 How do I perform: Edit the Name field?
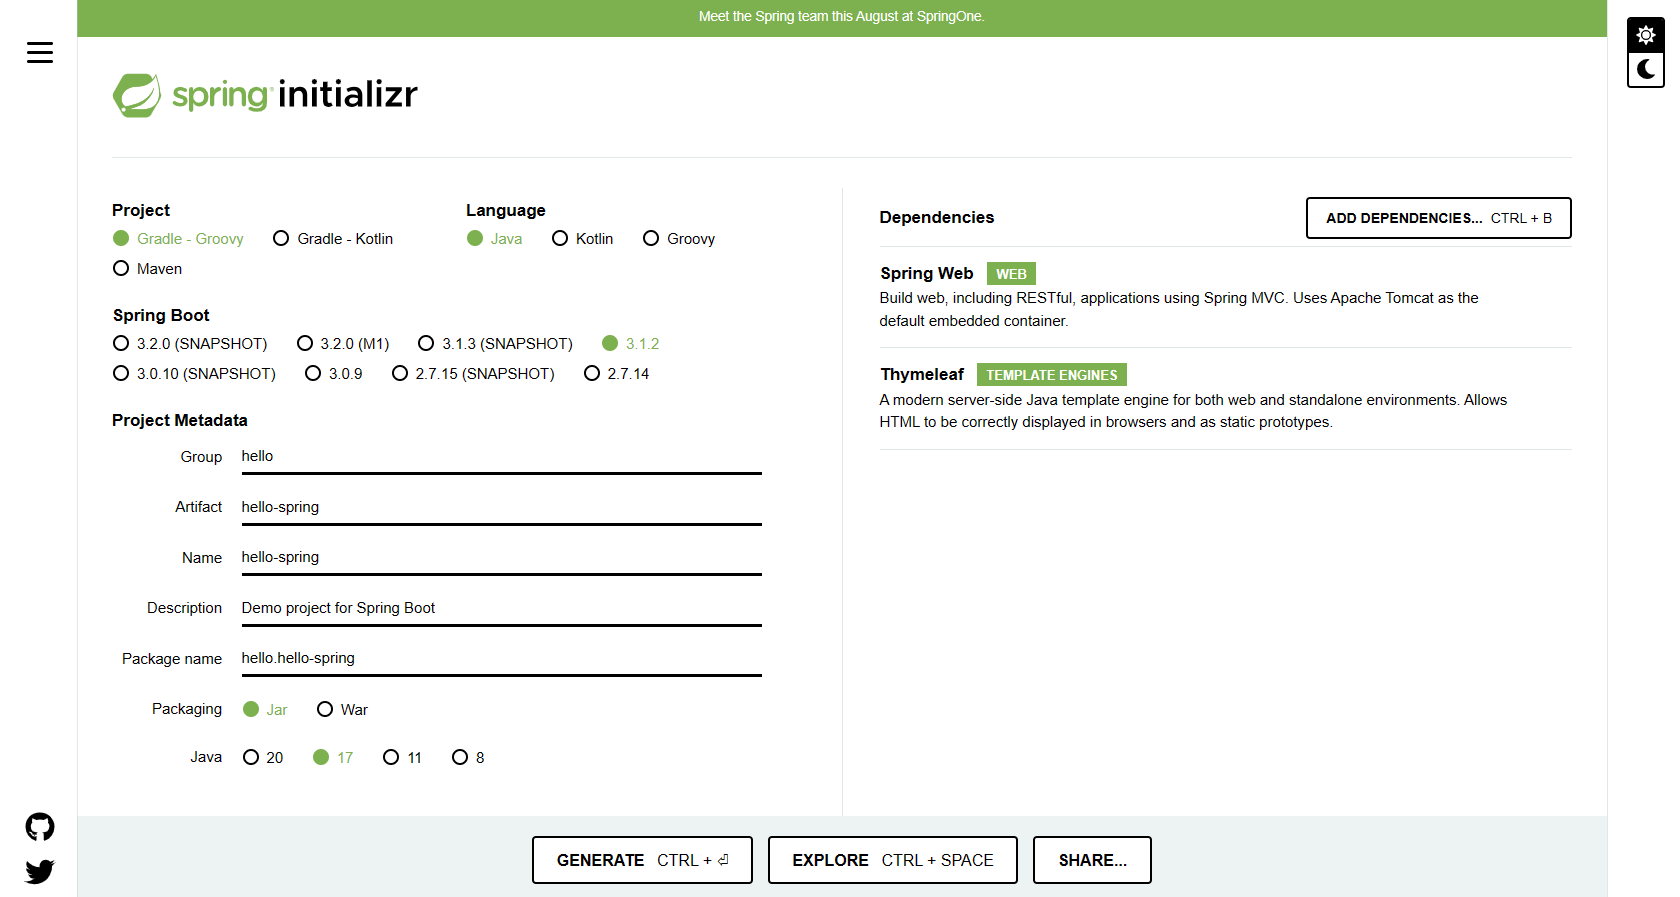coord(501,557)
